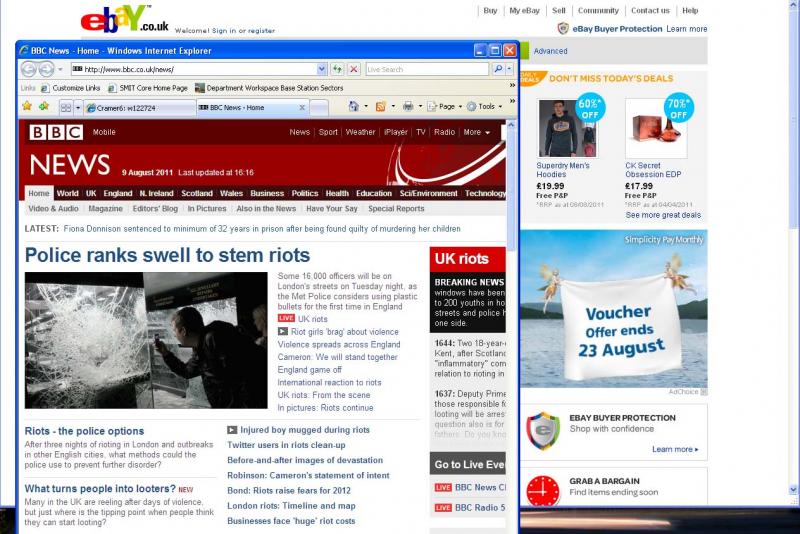Click the Department Workspace Base Station favorite icon
The height and width of the screenshot is (534, 800).
coord(199,88)
